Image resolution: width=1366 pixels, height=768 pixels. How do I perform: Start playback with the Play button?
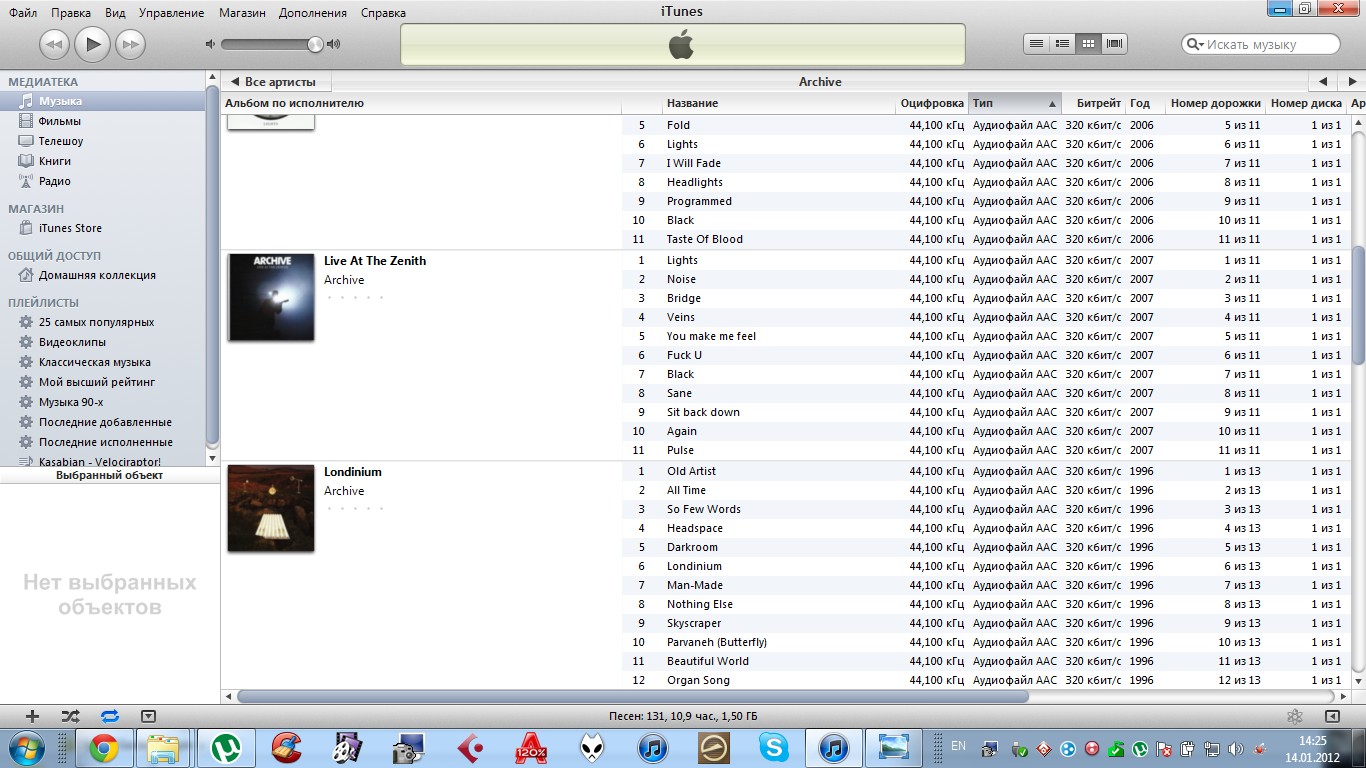(x=92, y=44)
